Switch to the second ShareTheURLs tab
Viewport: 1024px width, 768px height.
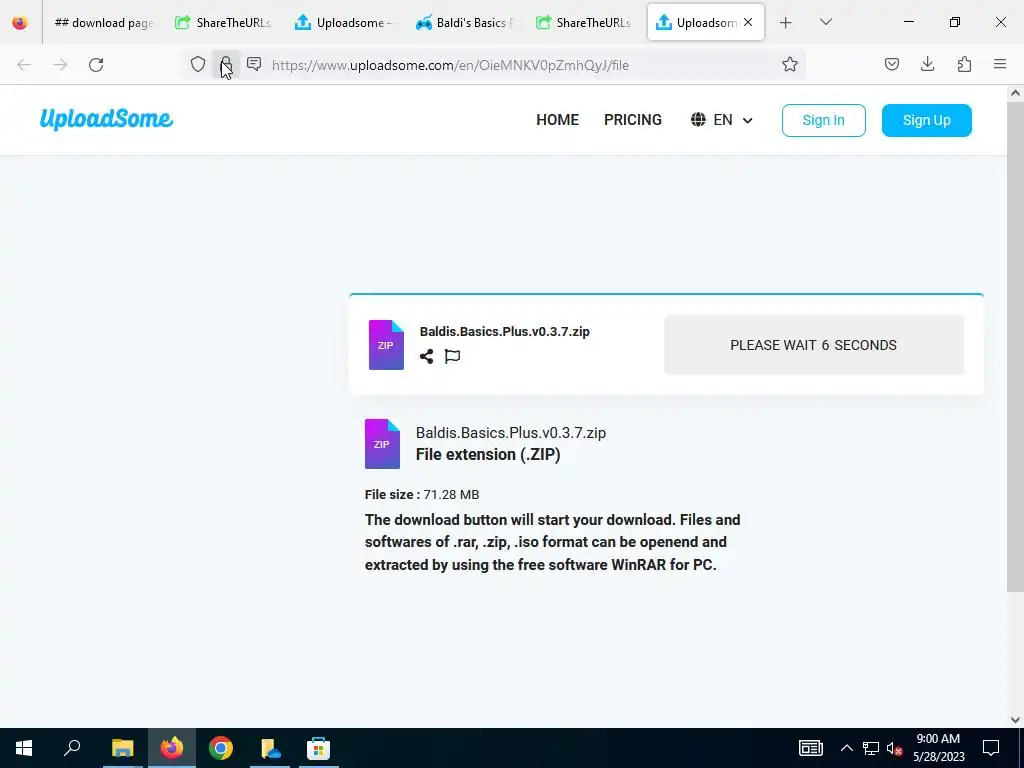[x=583, y=22]
